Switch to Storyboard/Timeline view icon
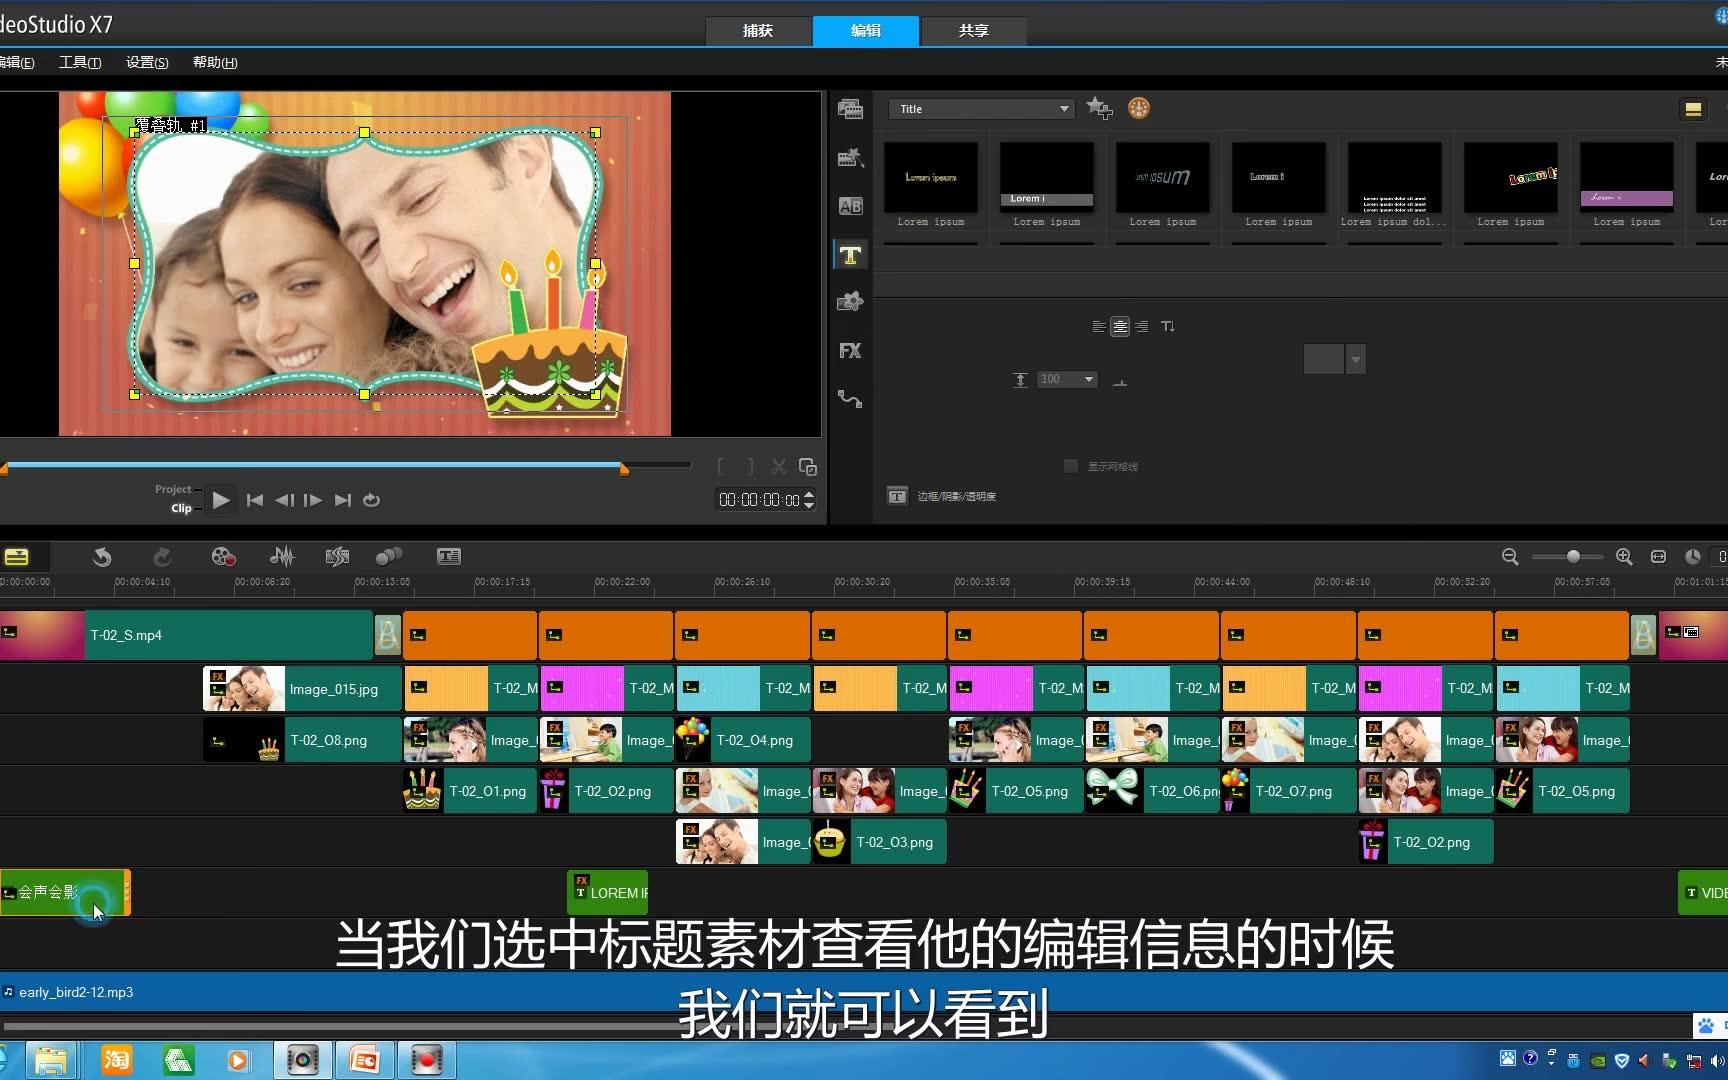1728x1080 pixels. (16, 557)
